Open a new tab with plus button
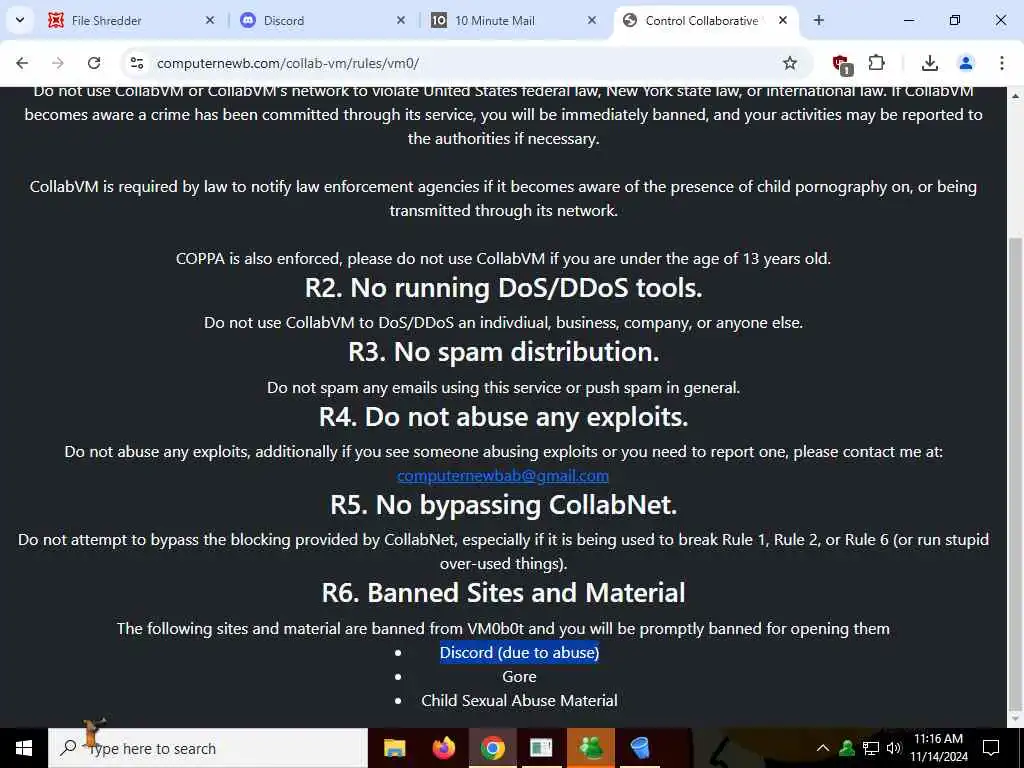The width and height of the screenshot is (1024, 768). (x=818, y=20)
